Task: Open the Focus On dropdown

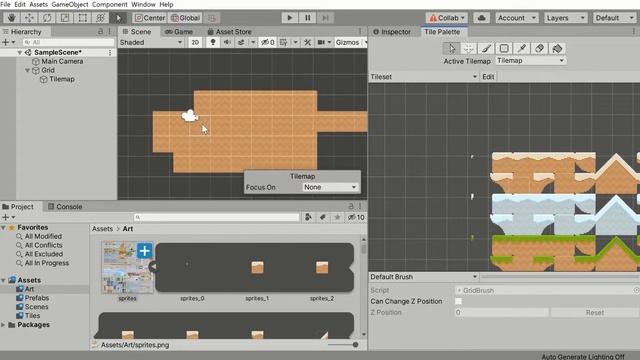Action: (x=330, y=187)
